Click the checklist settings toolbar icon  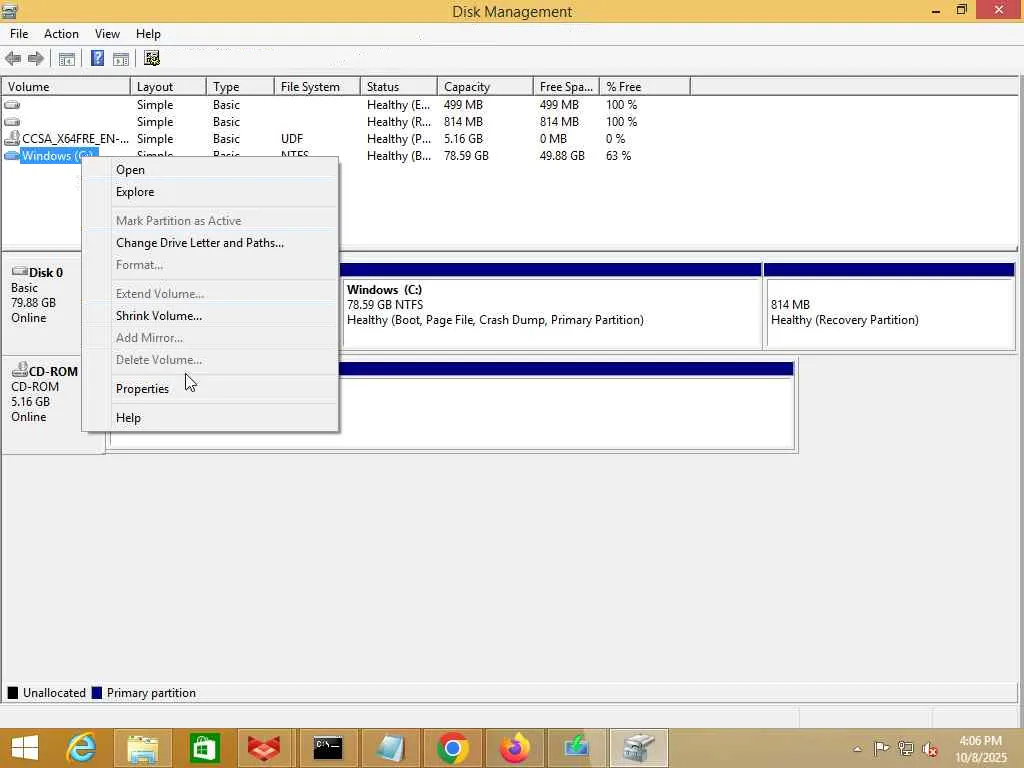(152, 59)
